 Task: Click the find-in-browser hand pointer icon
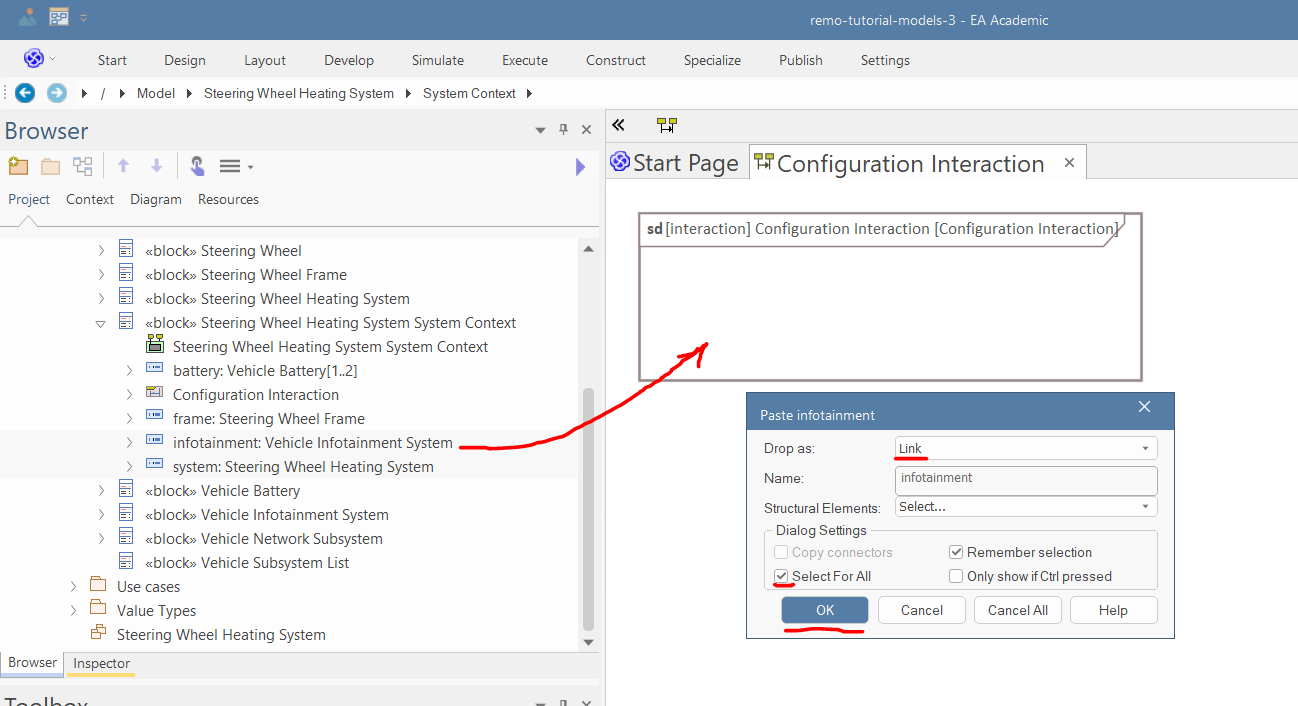click(197, 166)
